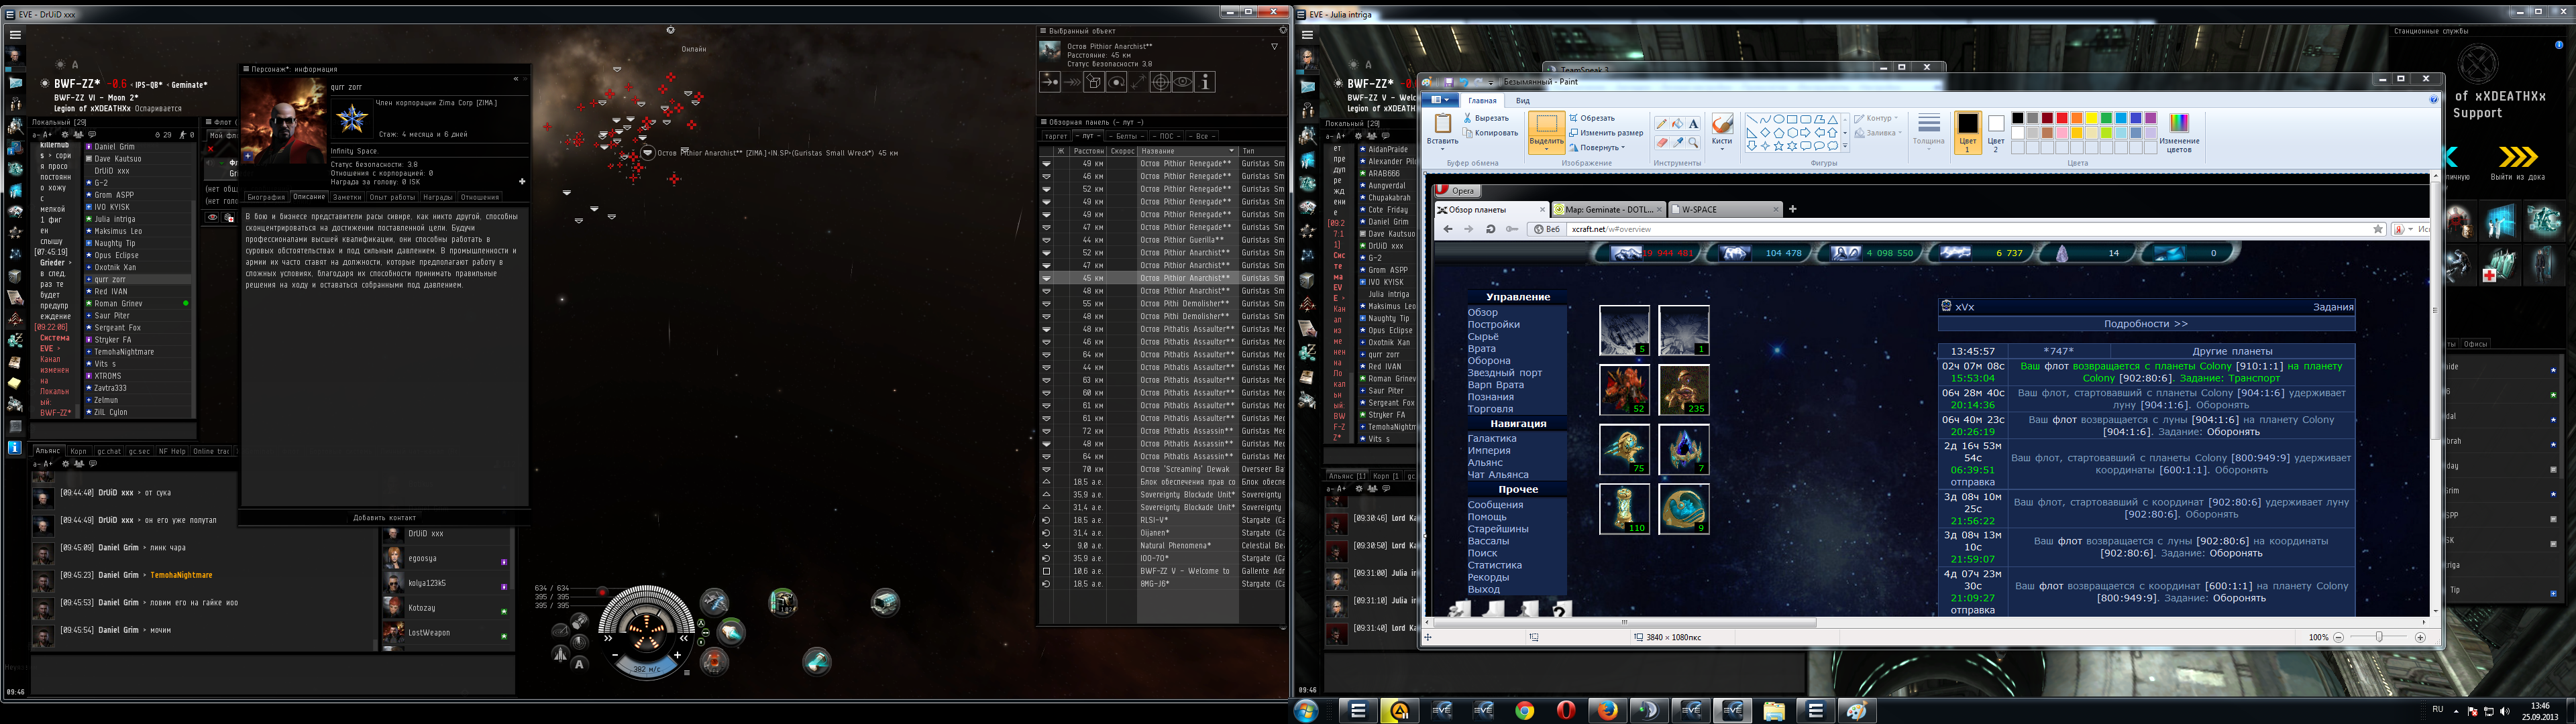Click the Paint zoom slider handle

(x=2379, y=637)
